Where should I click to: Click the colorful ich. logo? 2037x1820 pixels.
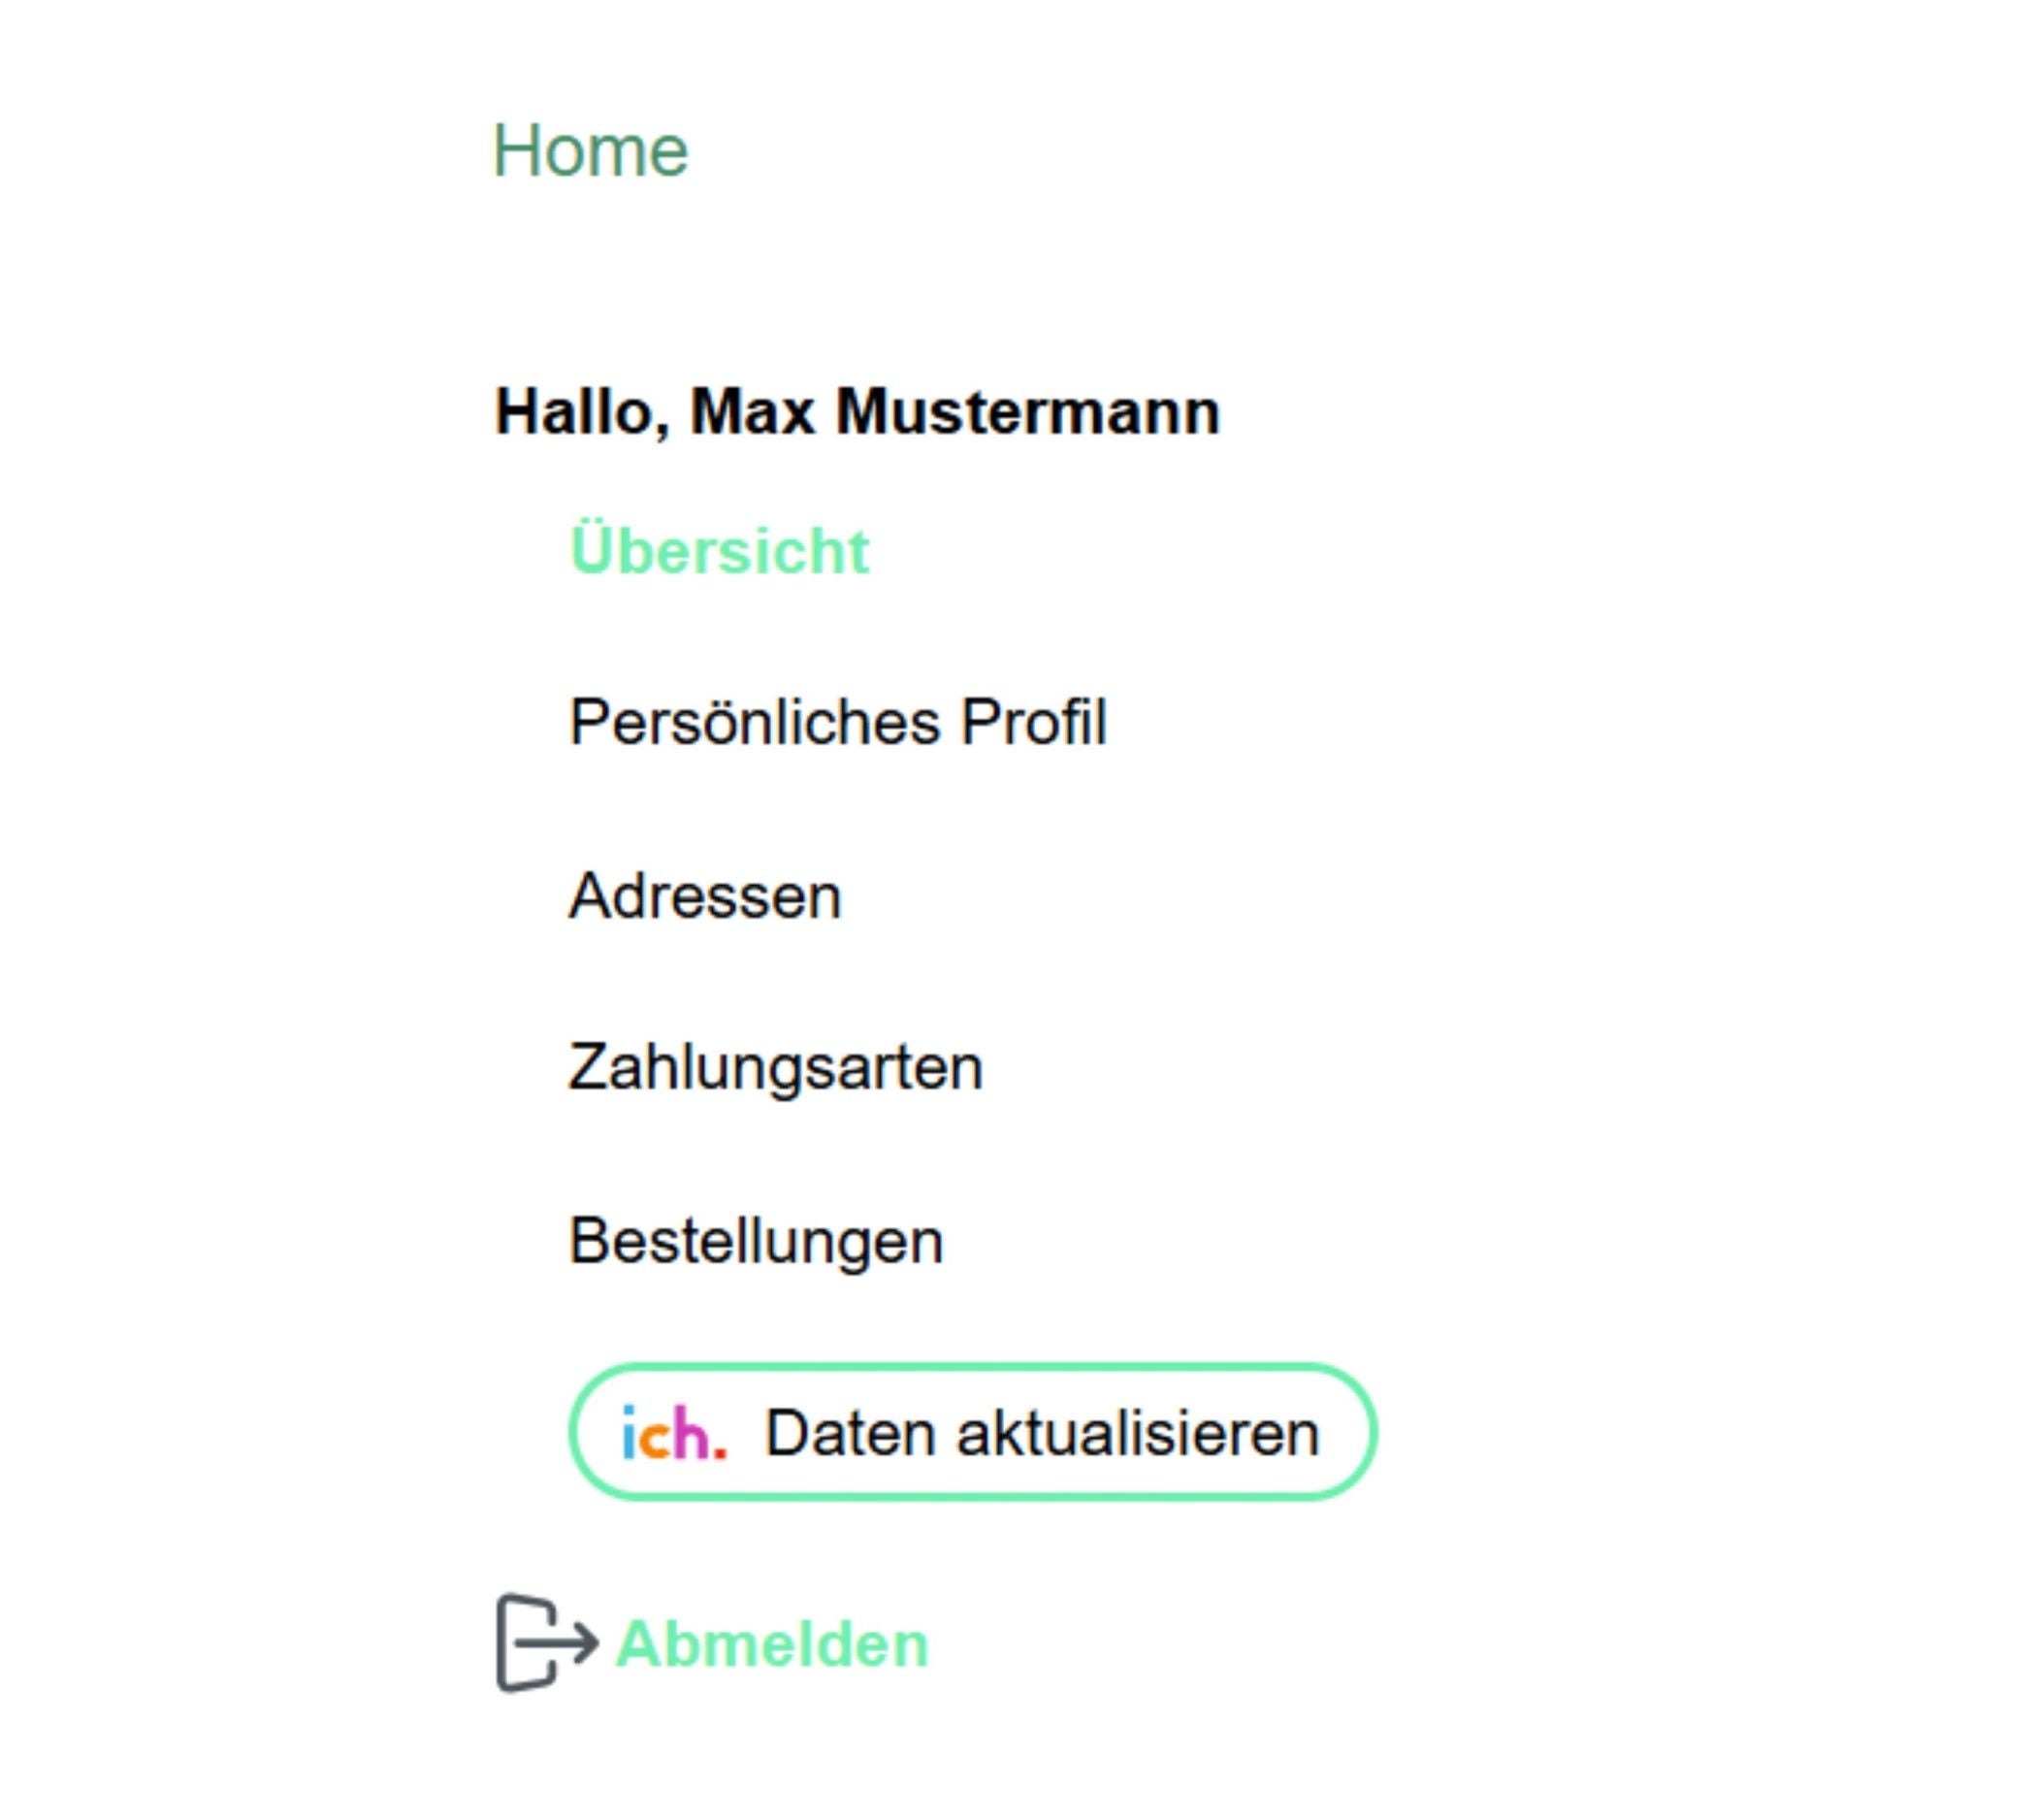674,1433
